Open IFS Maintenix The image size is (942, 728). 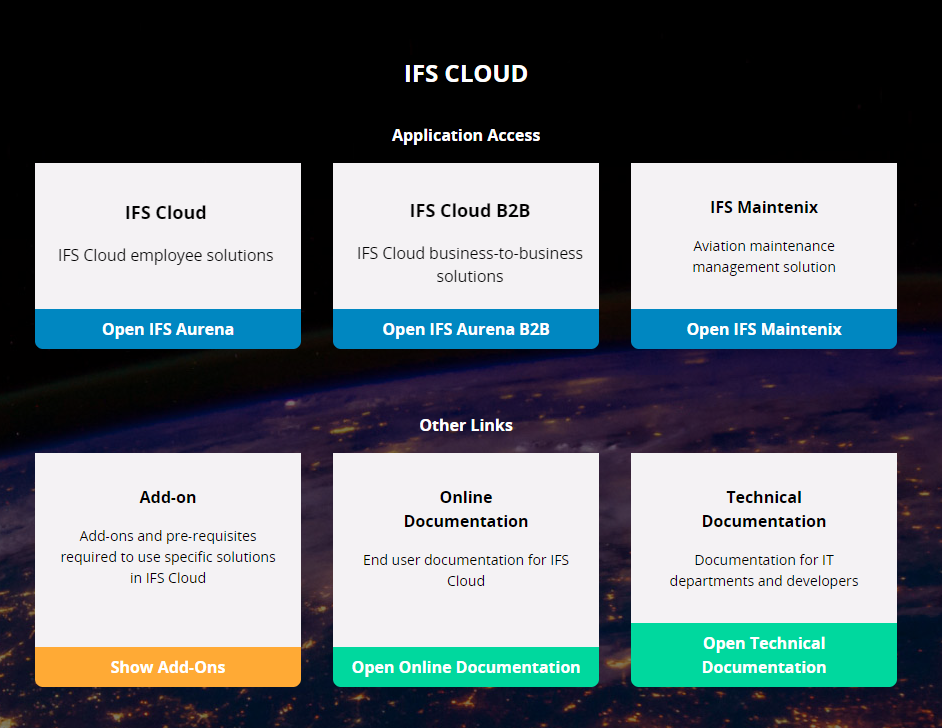(763, 329)
